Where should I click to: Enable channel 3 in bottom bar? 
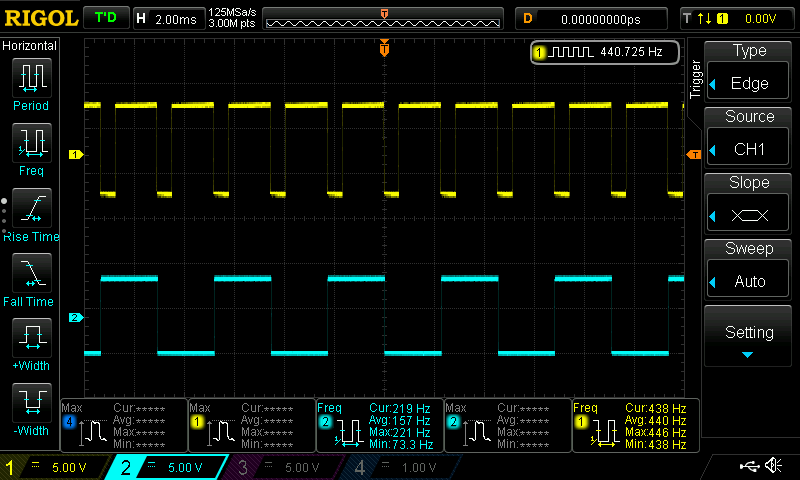[x=285, y=467]
